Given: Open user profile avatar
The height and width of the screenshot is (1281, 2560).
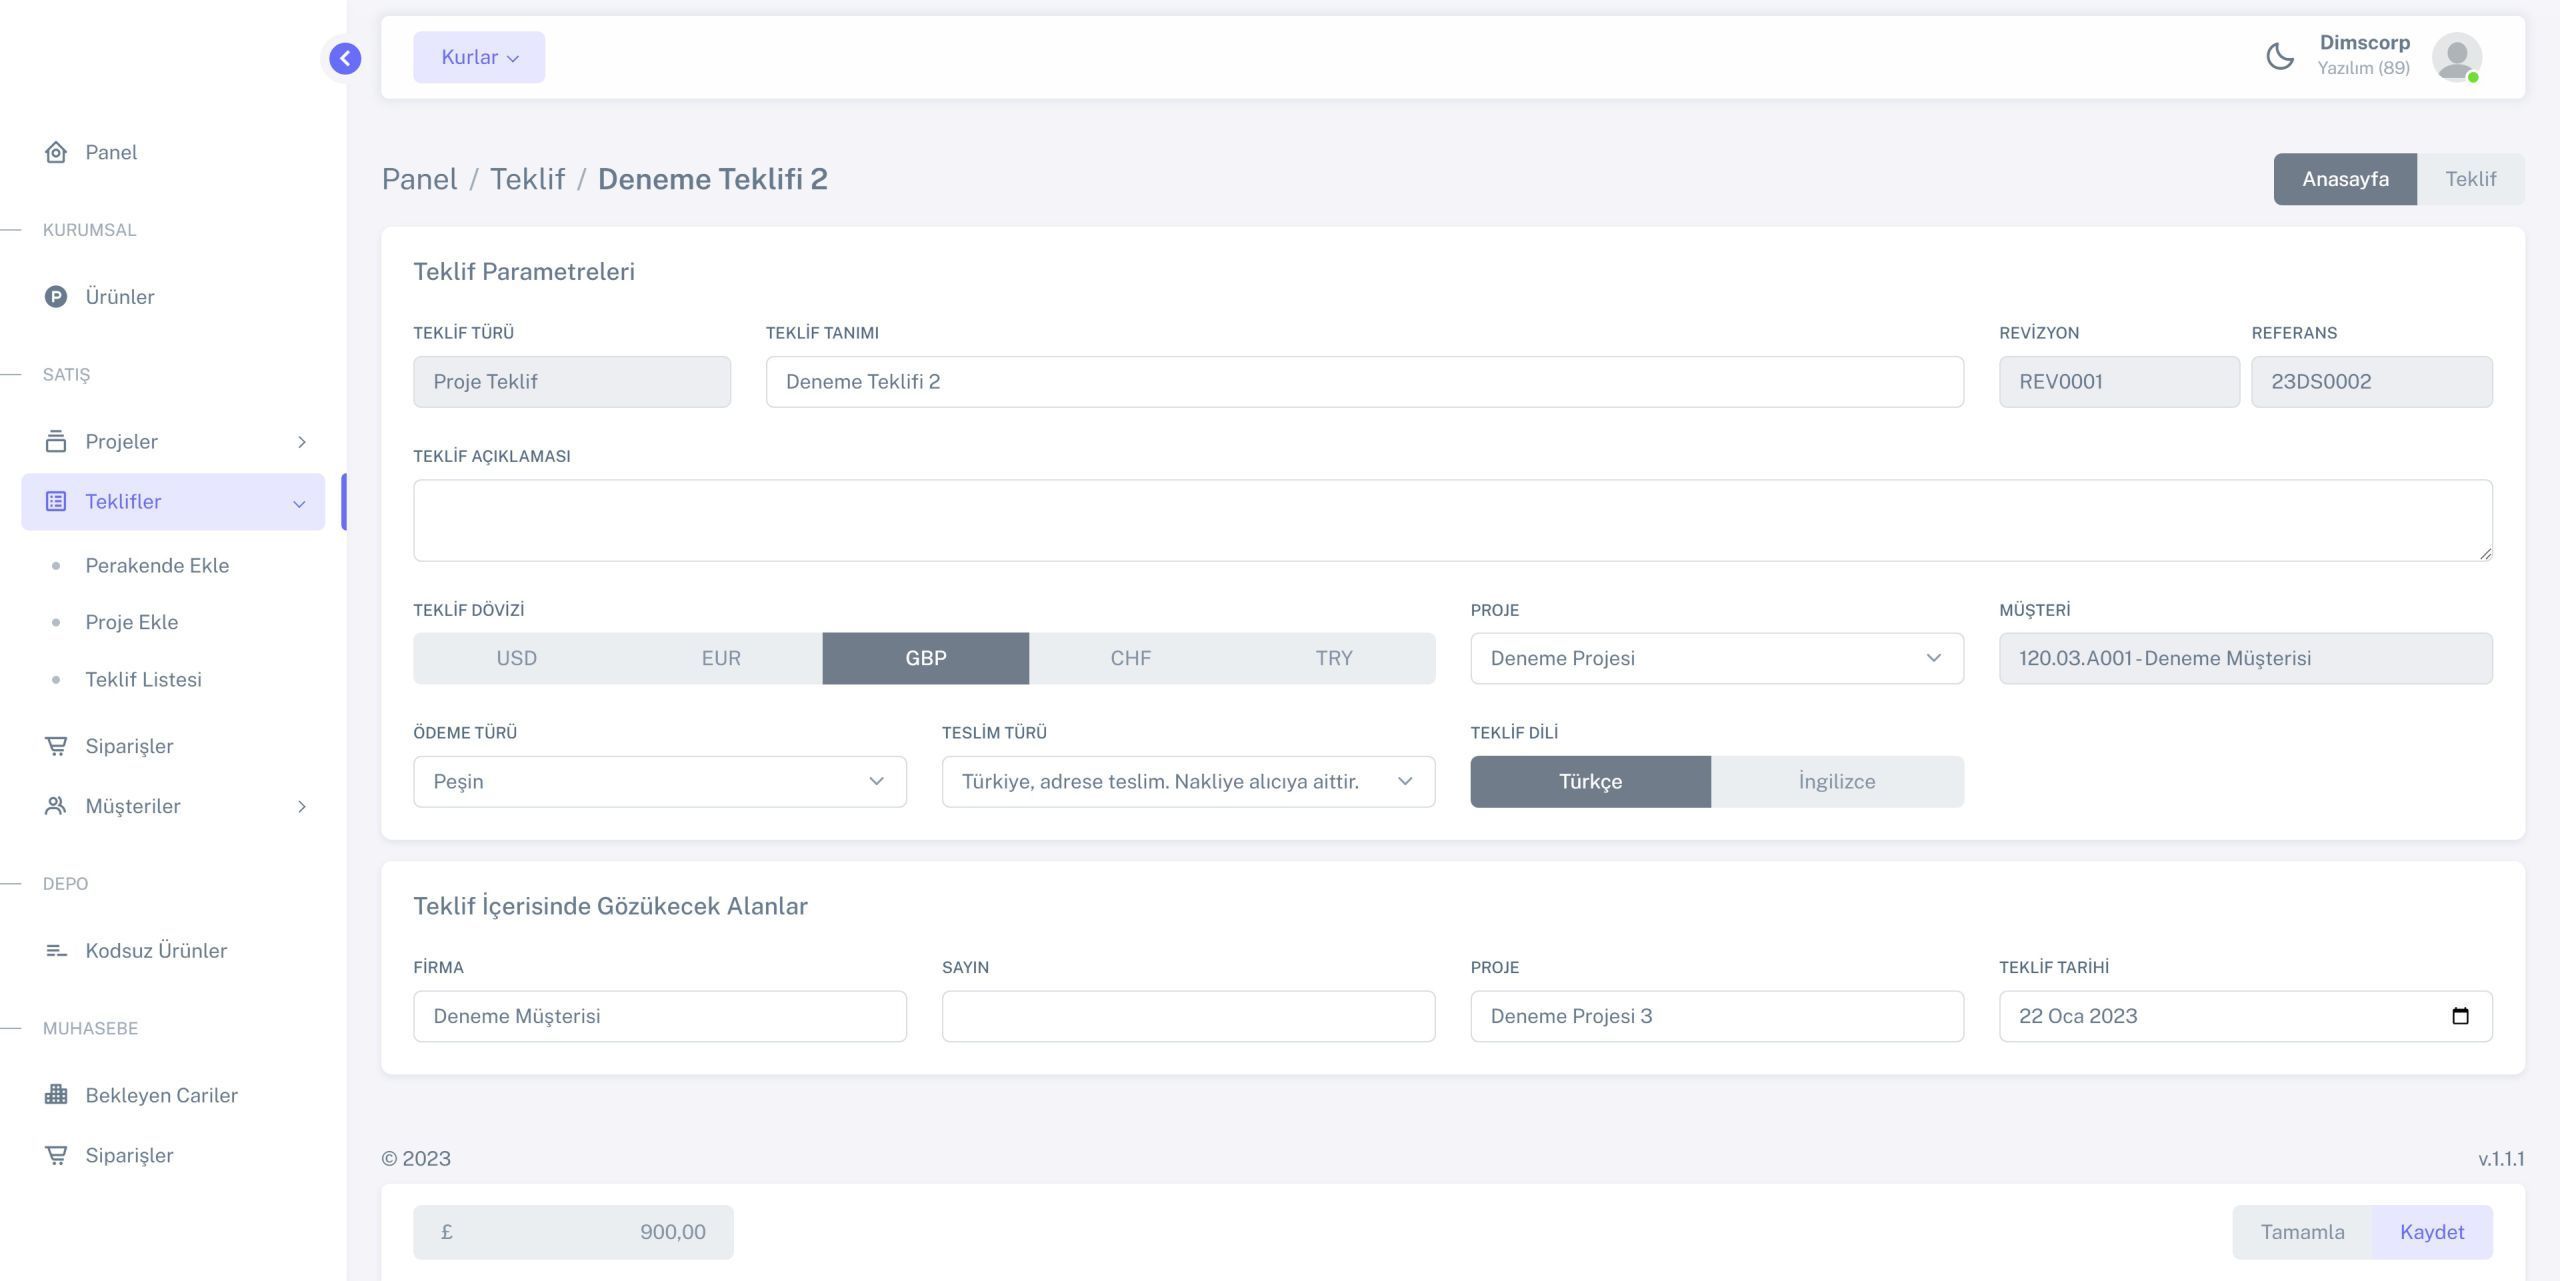Looking at the screenshot, I should coord(2456,57).
